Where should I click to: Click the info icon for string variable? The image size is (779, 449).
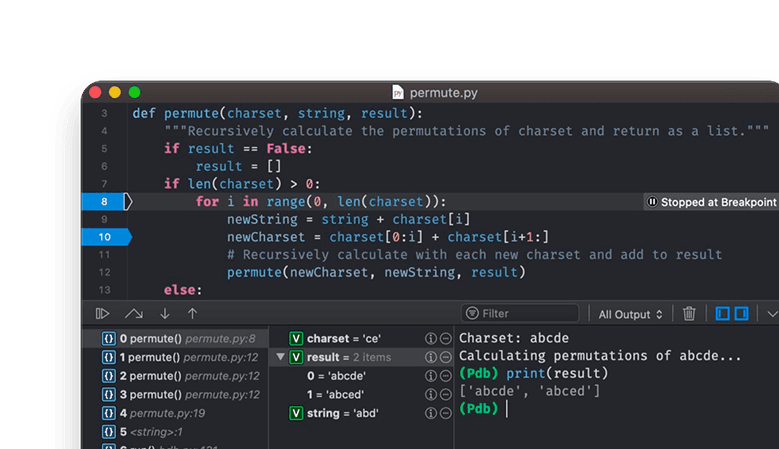click(x=431, y=413)
